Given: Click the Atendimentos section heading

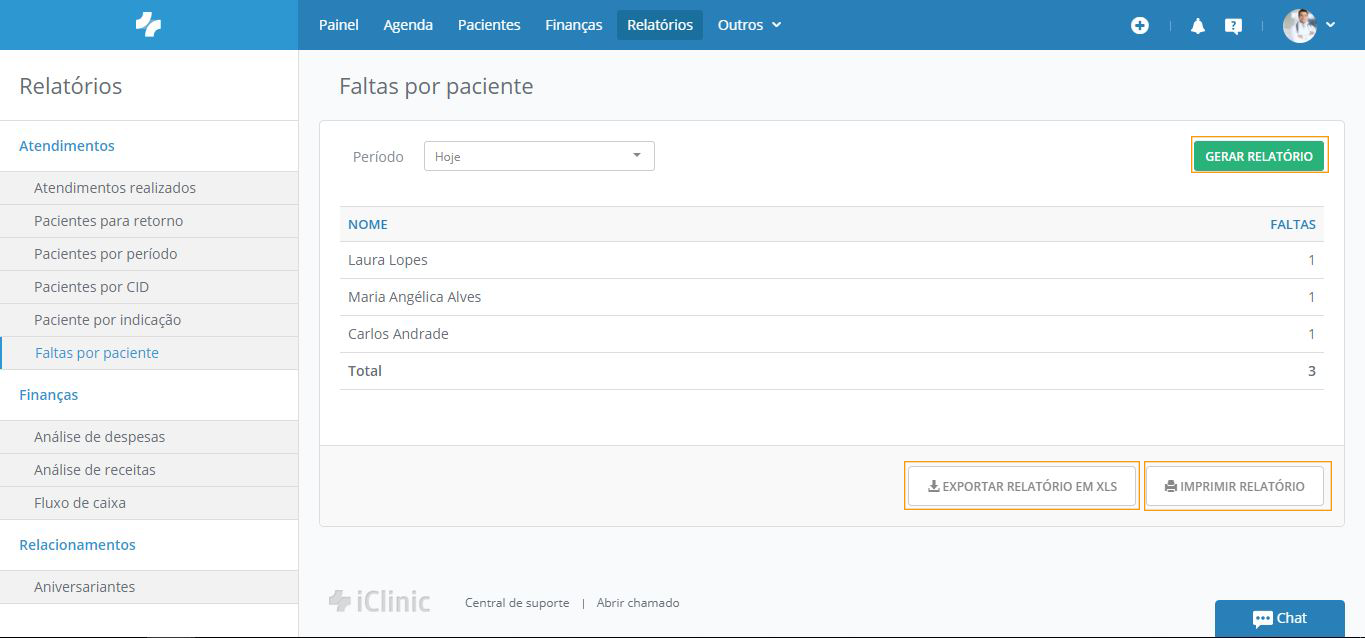Looking at the screenshot, I should [67, 146].
